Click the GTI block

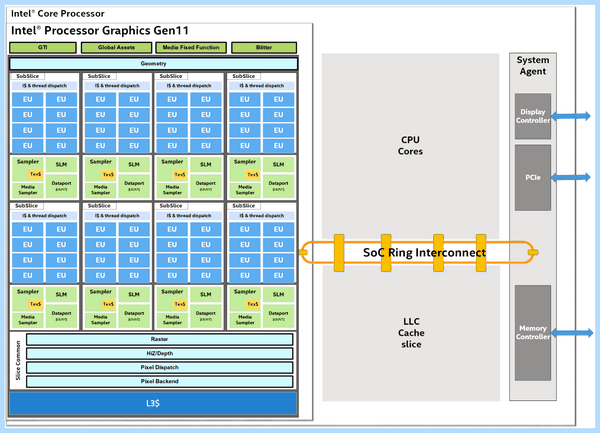[x=43, y=47]
